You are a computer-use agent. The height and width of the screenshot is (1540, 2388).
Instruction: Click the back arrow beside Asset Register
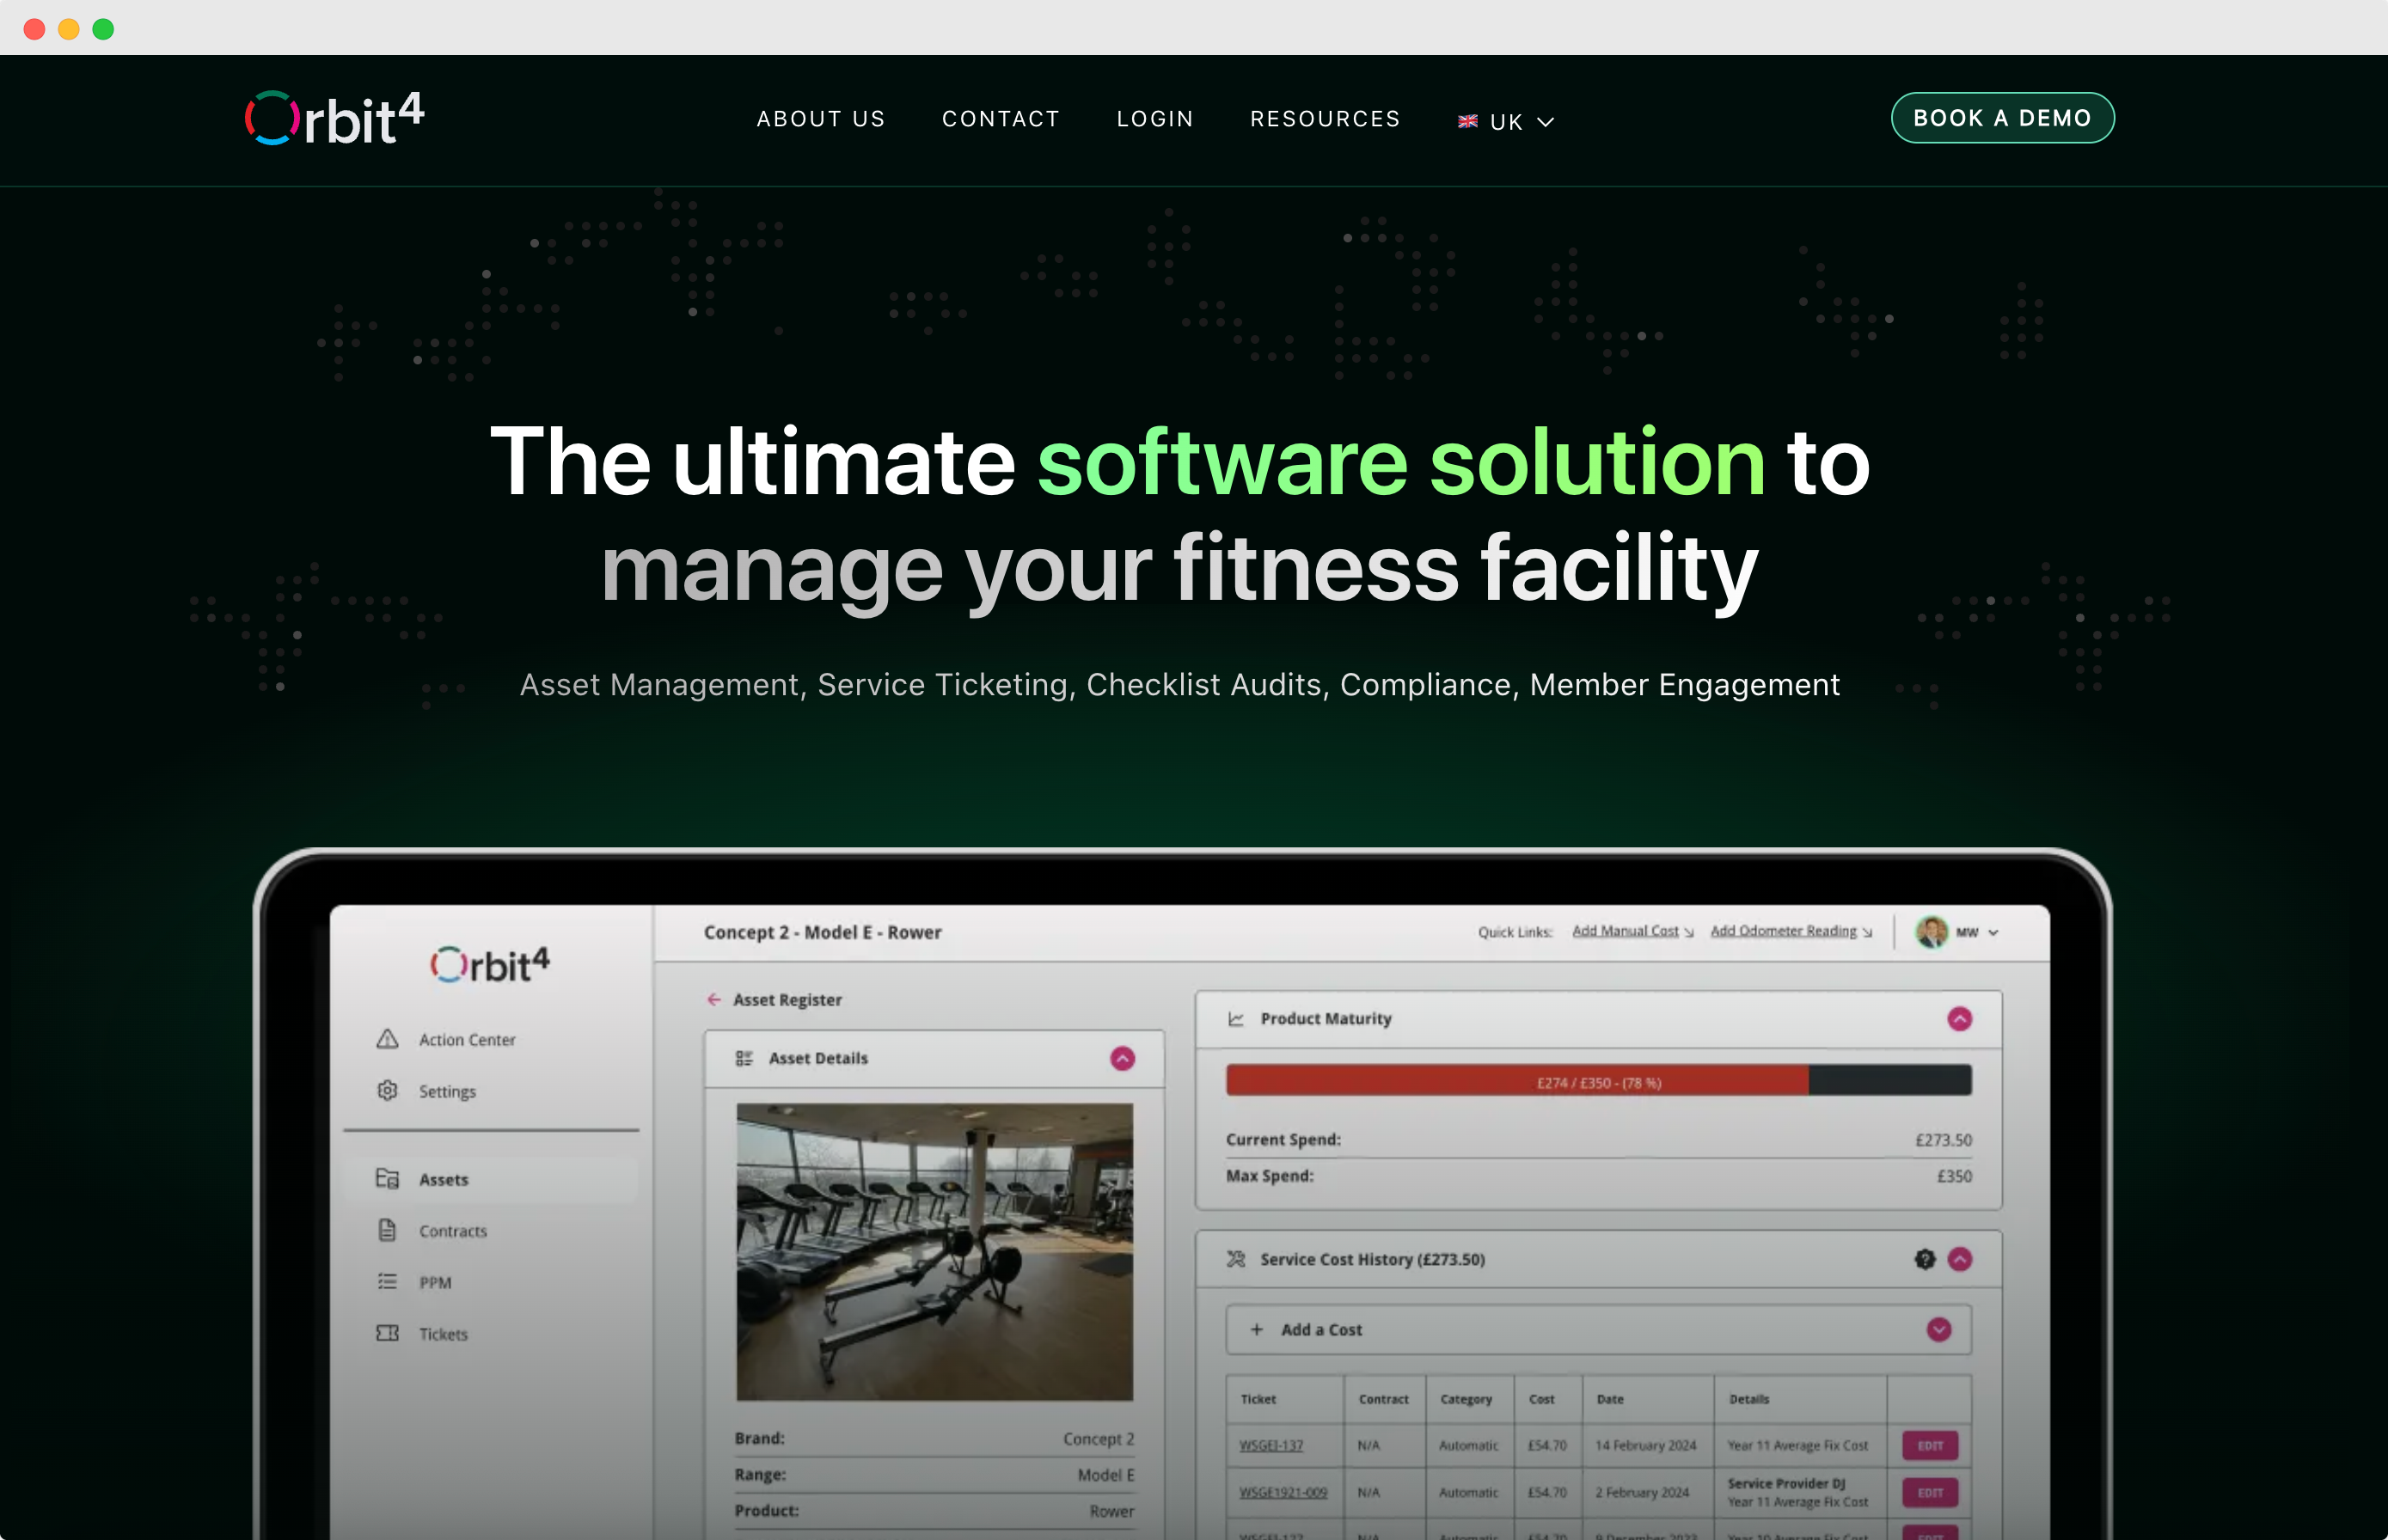click(x=715, y=999)
